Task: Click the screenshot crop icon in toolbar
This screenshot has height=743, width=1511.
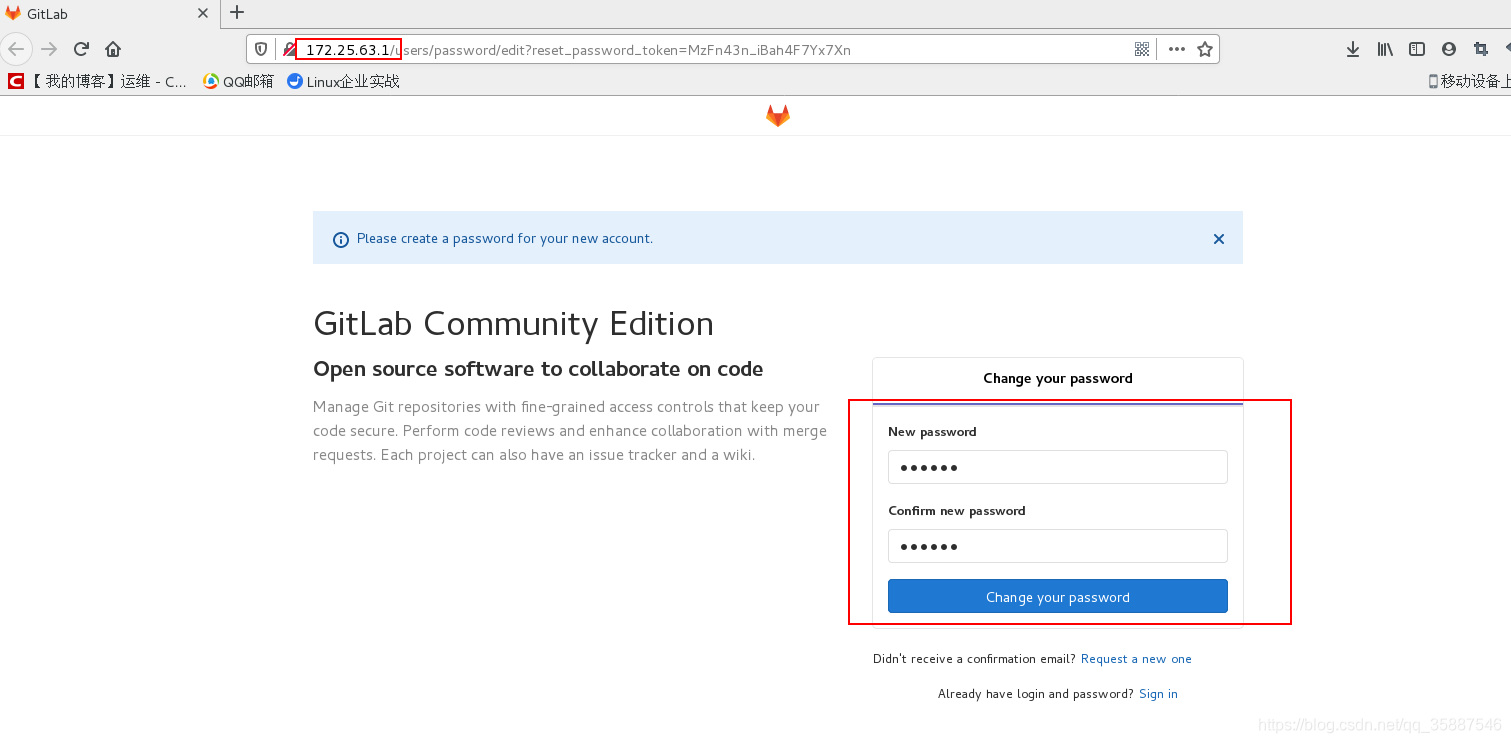Action: [1481, 49]
